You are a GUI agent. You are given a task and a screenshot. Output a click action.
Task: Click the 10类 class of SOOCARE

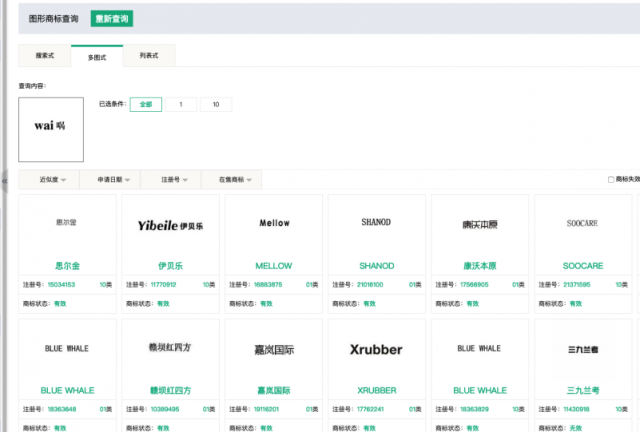tap(621, 285)
